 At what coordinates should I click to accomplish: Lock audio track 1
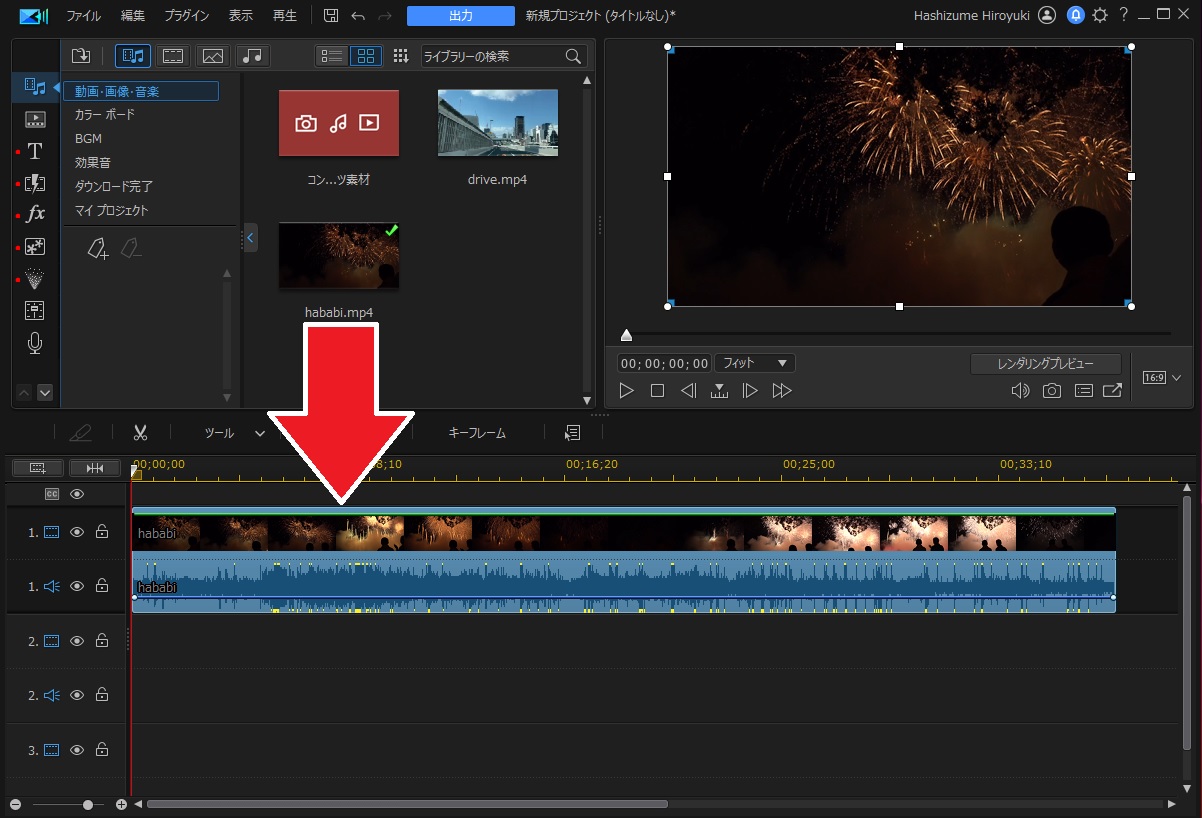click(102, 587)
